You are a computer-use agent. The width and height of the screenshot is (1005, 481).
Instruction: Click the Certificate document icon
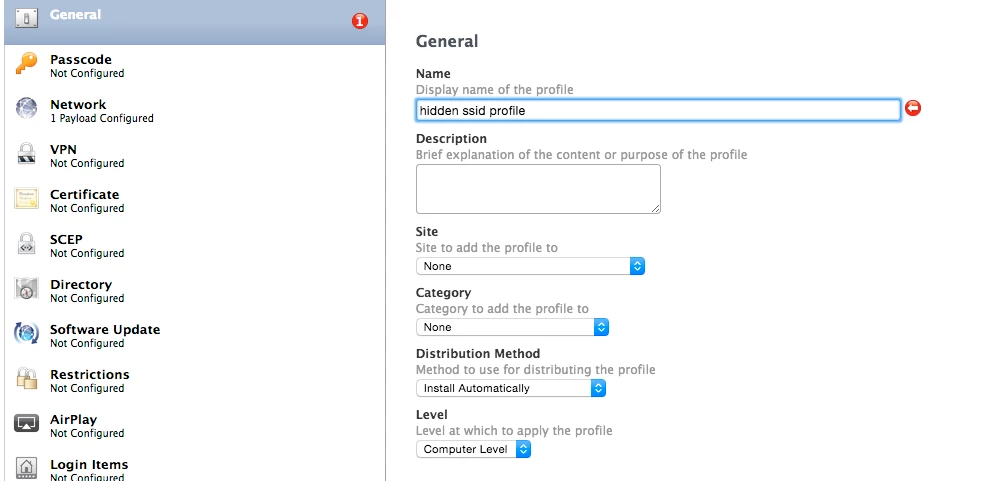27,199
